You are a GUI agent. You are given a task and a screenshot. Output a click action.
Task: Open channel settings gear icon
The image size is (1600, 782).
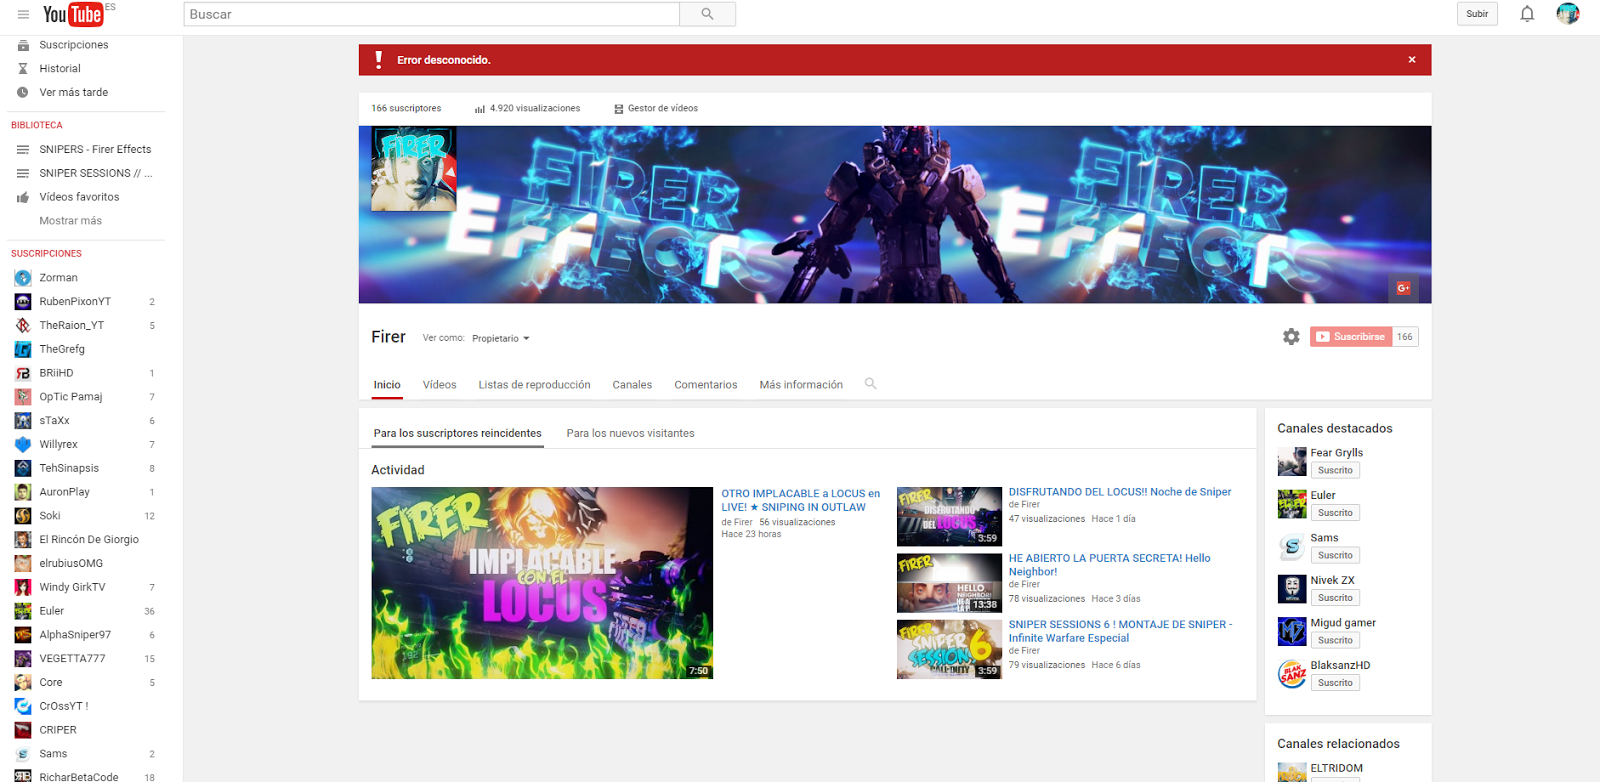click(x=1291, y=337)
